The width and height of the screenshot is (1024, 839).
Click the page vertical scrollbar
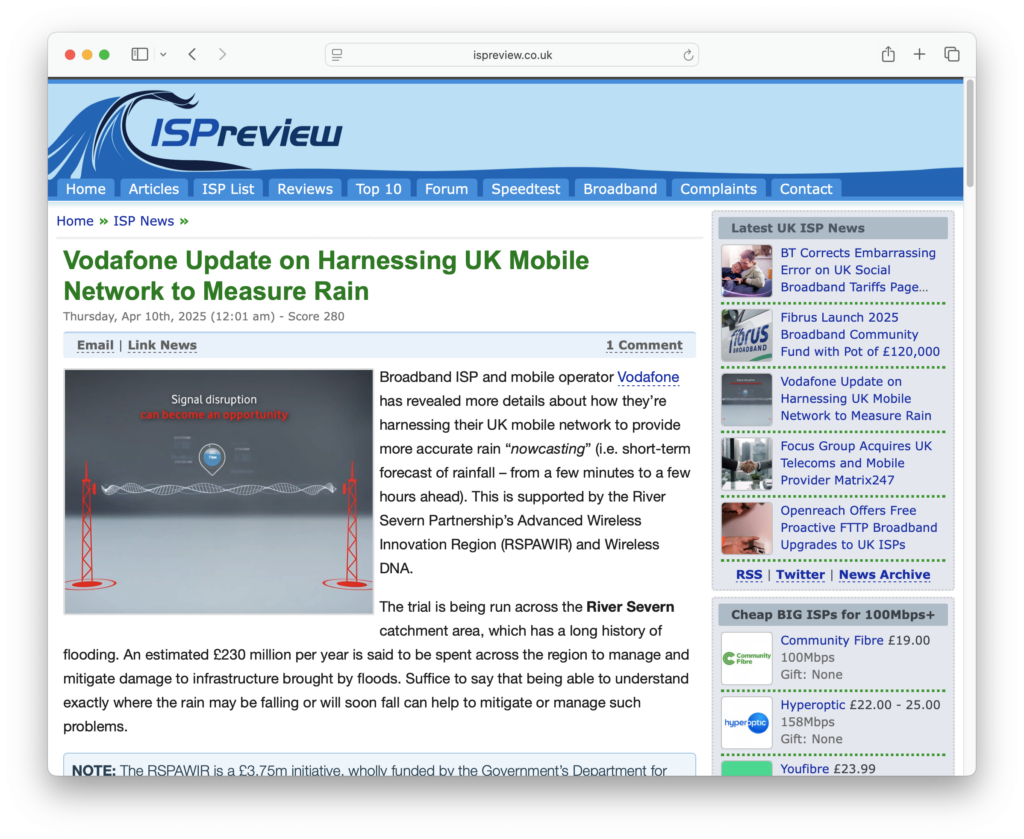pyautogui.click(x=970, y=134)
